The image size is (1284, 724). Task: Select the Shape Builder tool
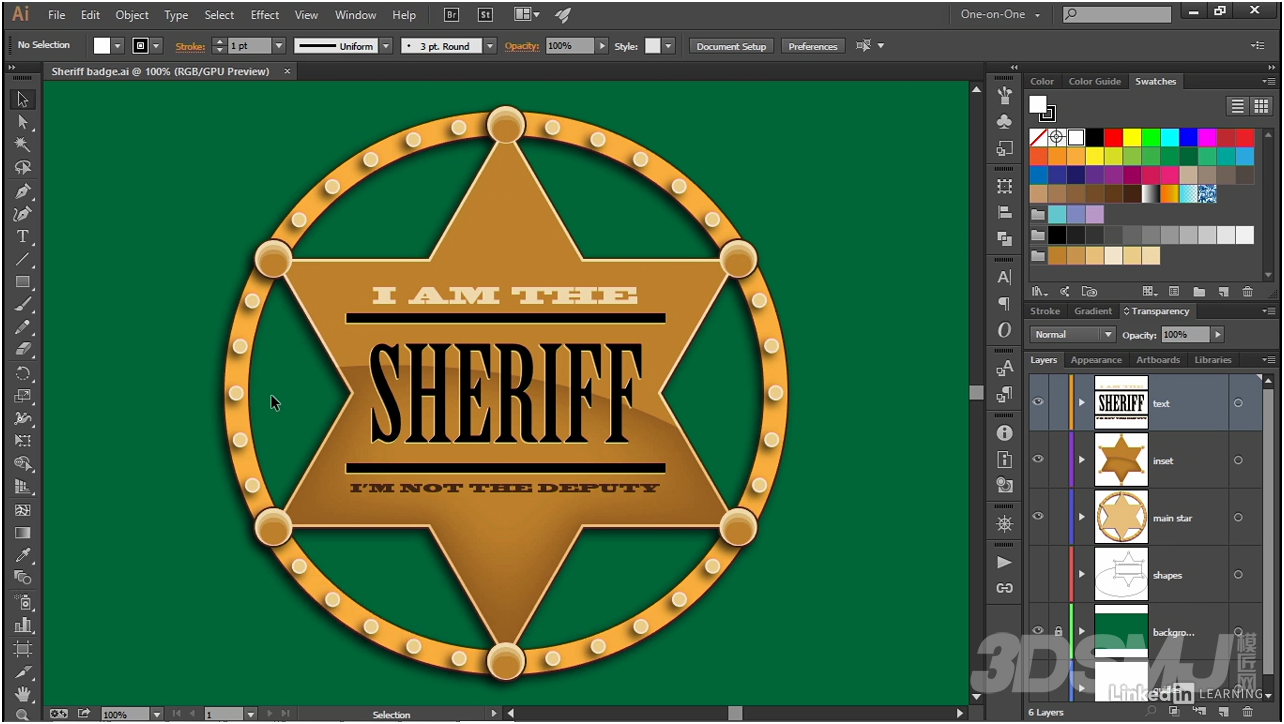(x=22, y=464)
